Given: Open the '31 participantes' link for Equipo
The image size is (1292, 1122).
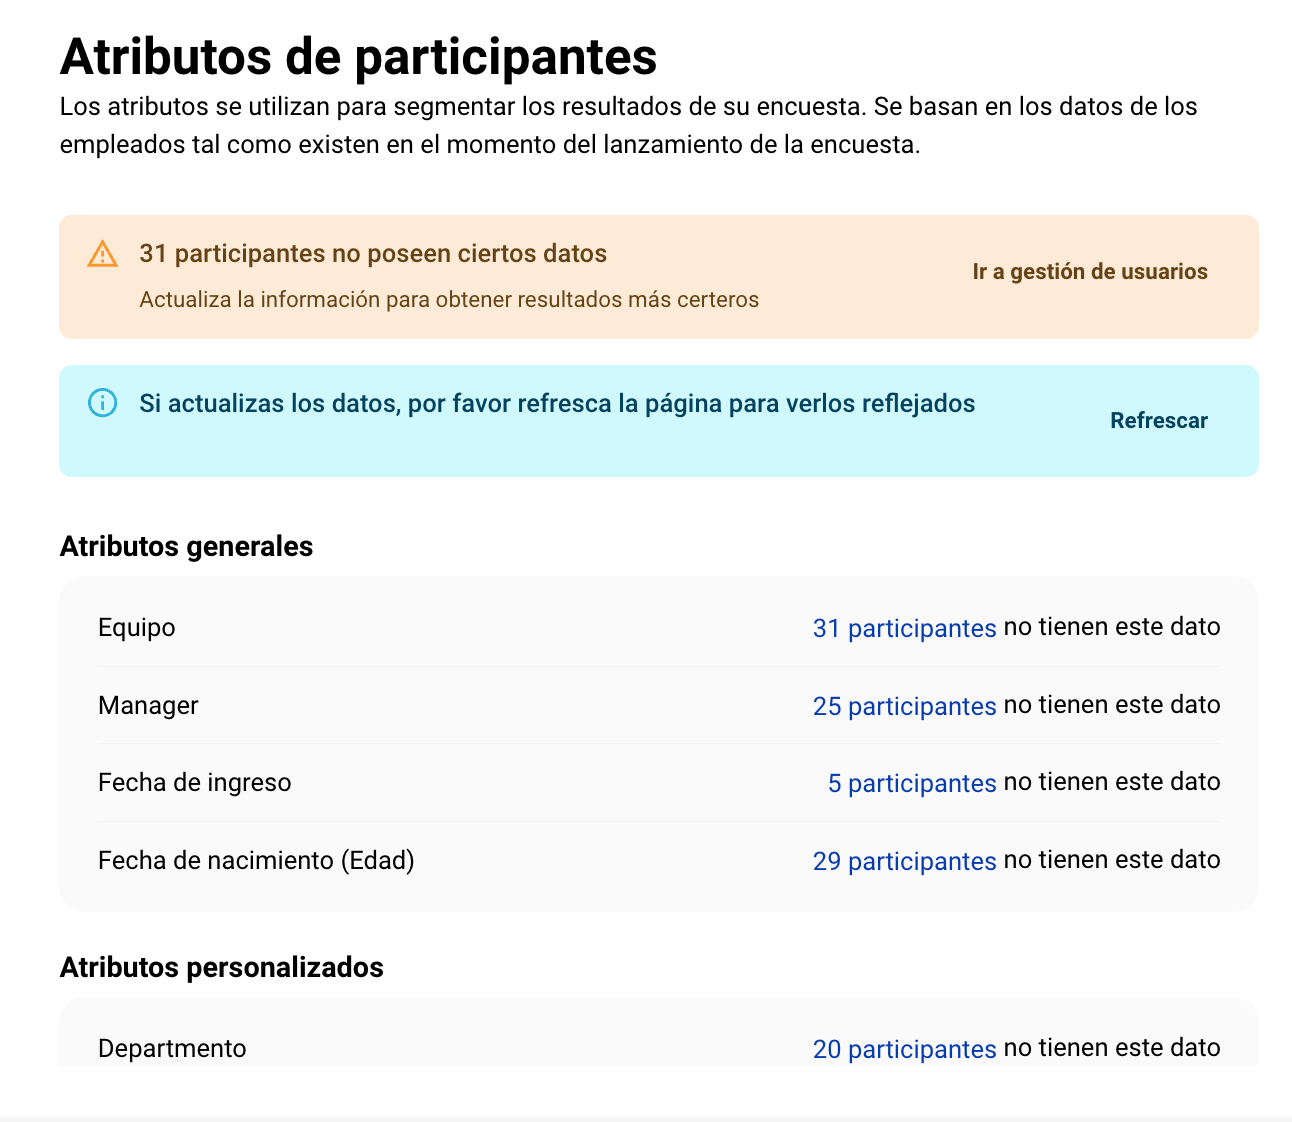Looking at the screenshot, I should [x=904, y=628].
